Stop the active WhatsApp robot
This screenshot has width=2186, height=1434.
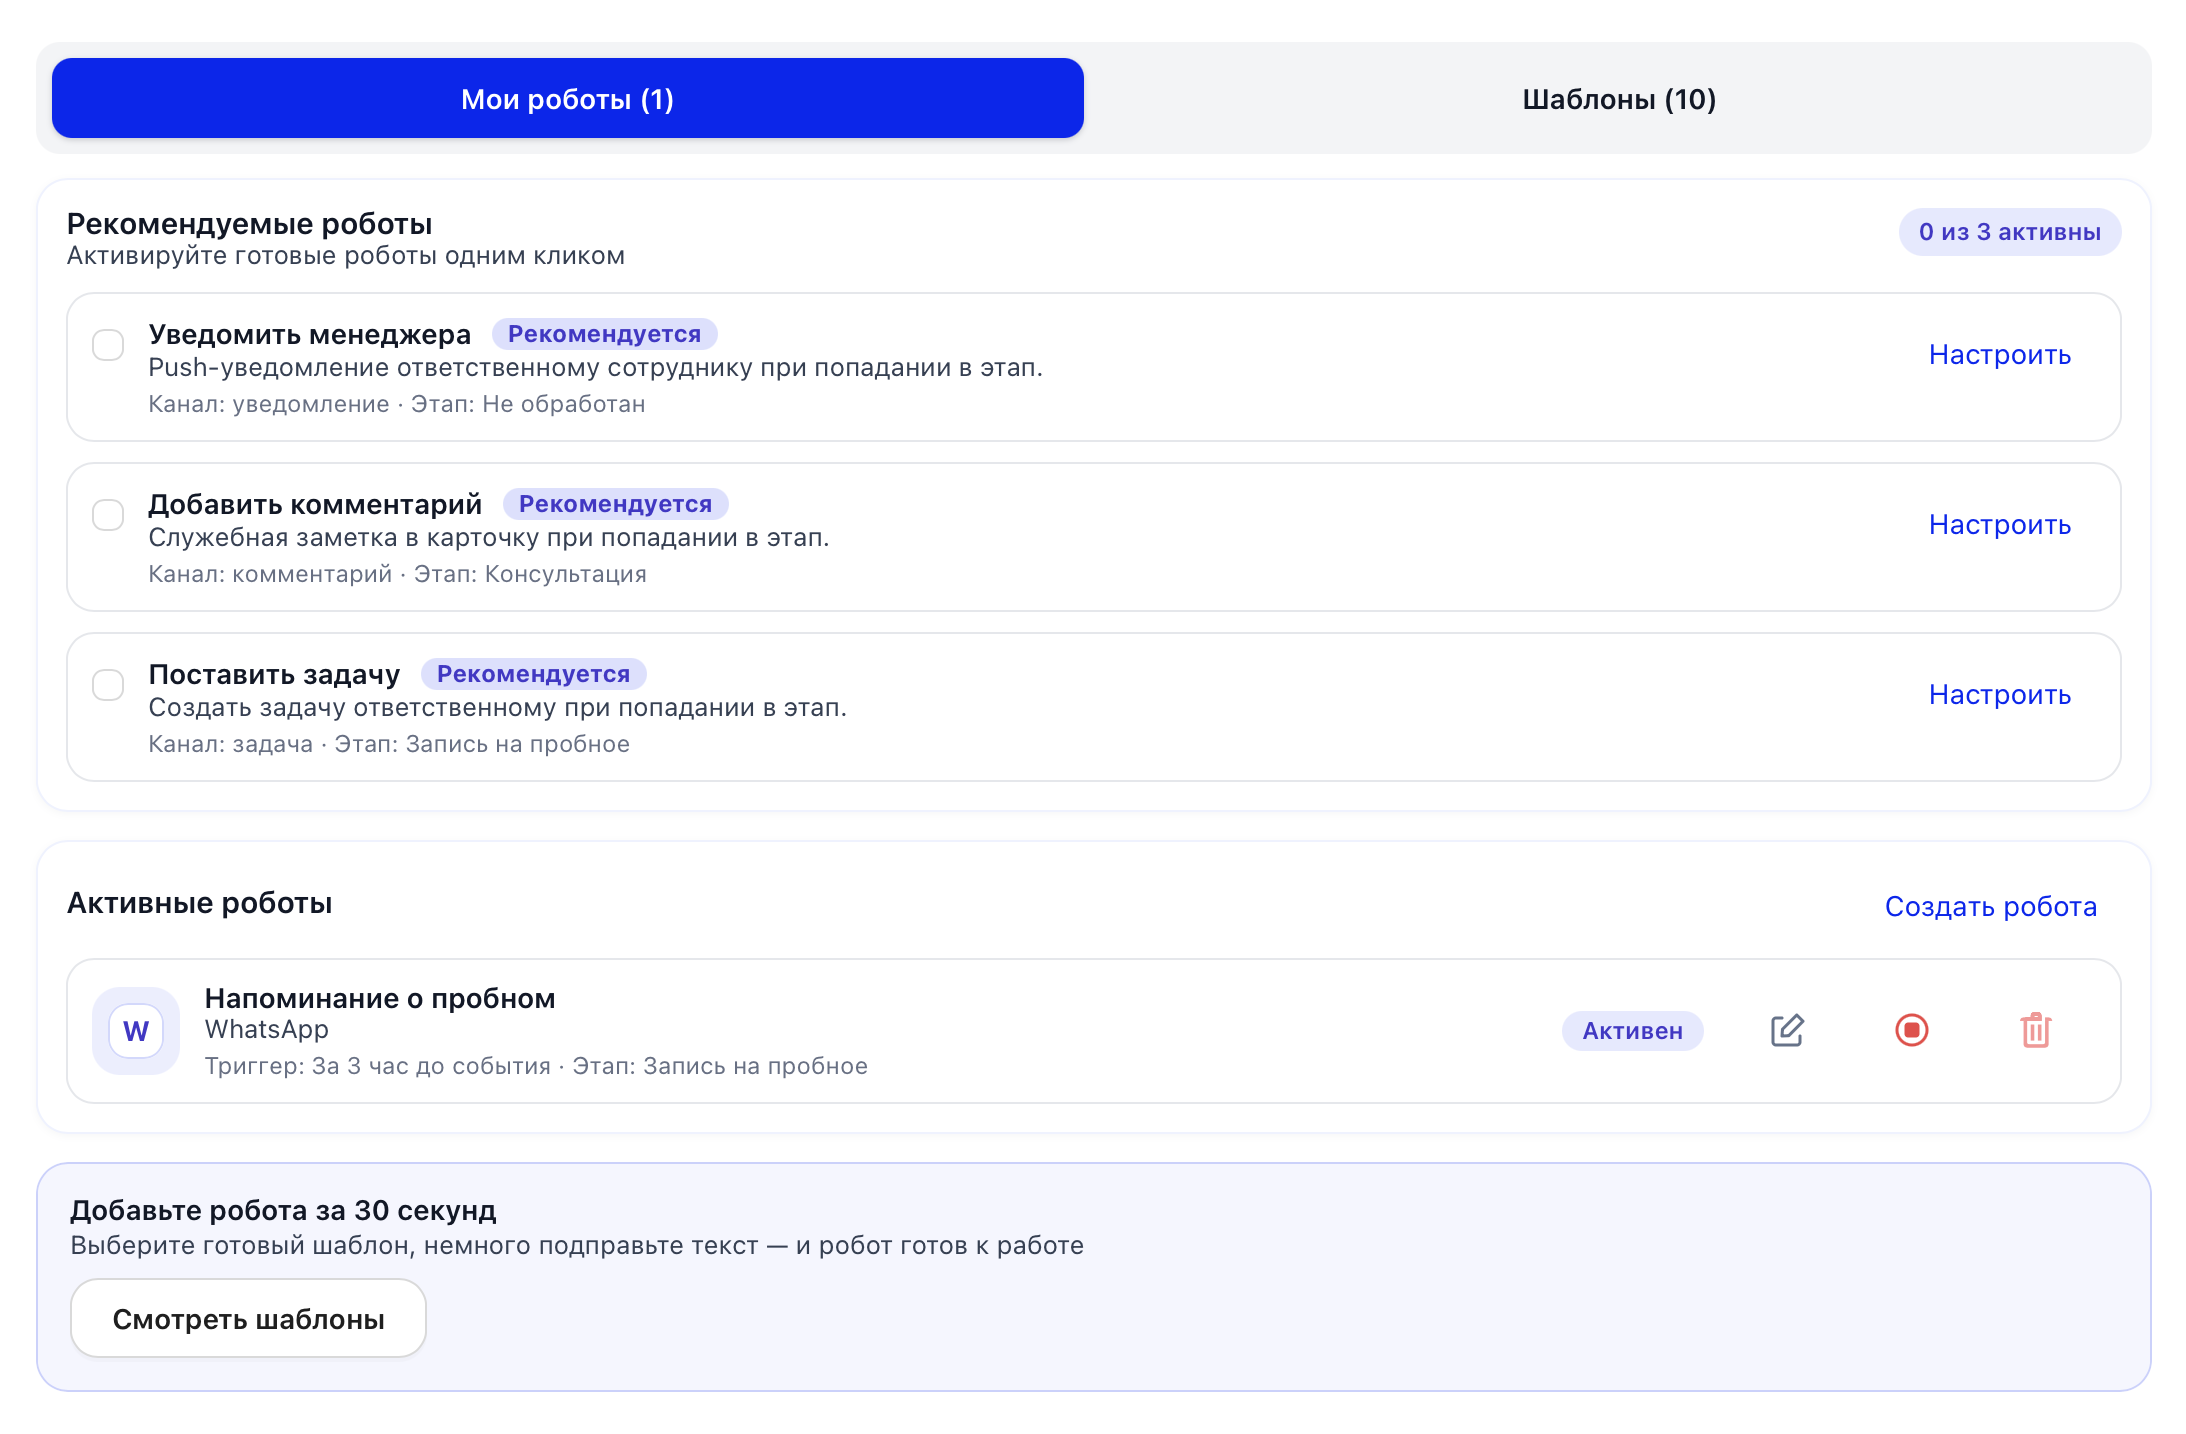pyautogui.click(x=1911, y=1030)
